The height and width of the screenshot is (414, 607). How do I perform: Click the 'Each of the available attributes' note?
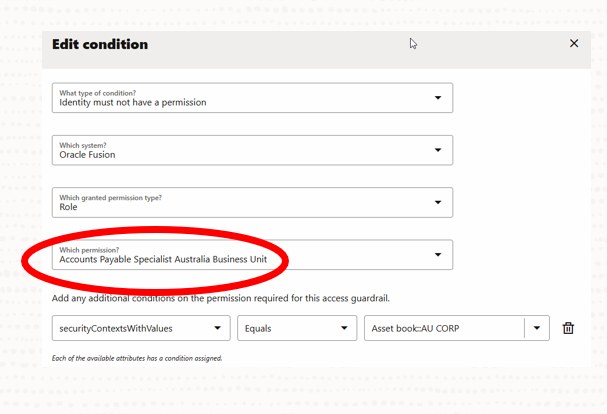coord(136,358)
